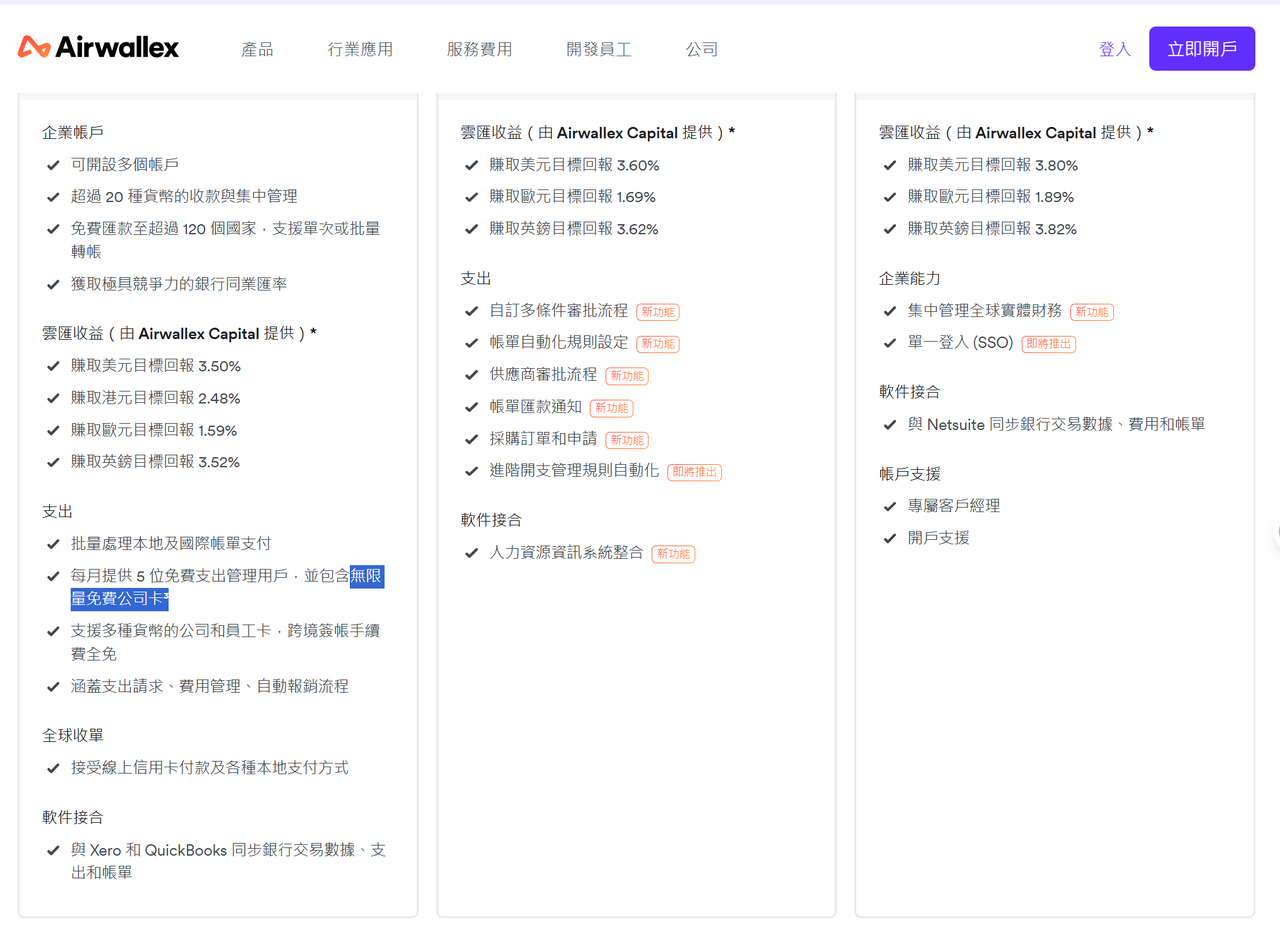Select 開發員工 in the navigation bar
Viewport: 1280px width, 927px height.
[x=598, y=47]
